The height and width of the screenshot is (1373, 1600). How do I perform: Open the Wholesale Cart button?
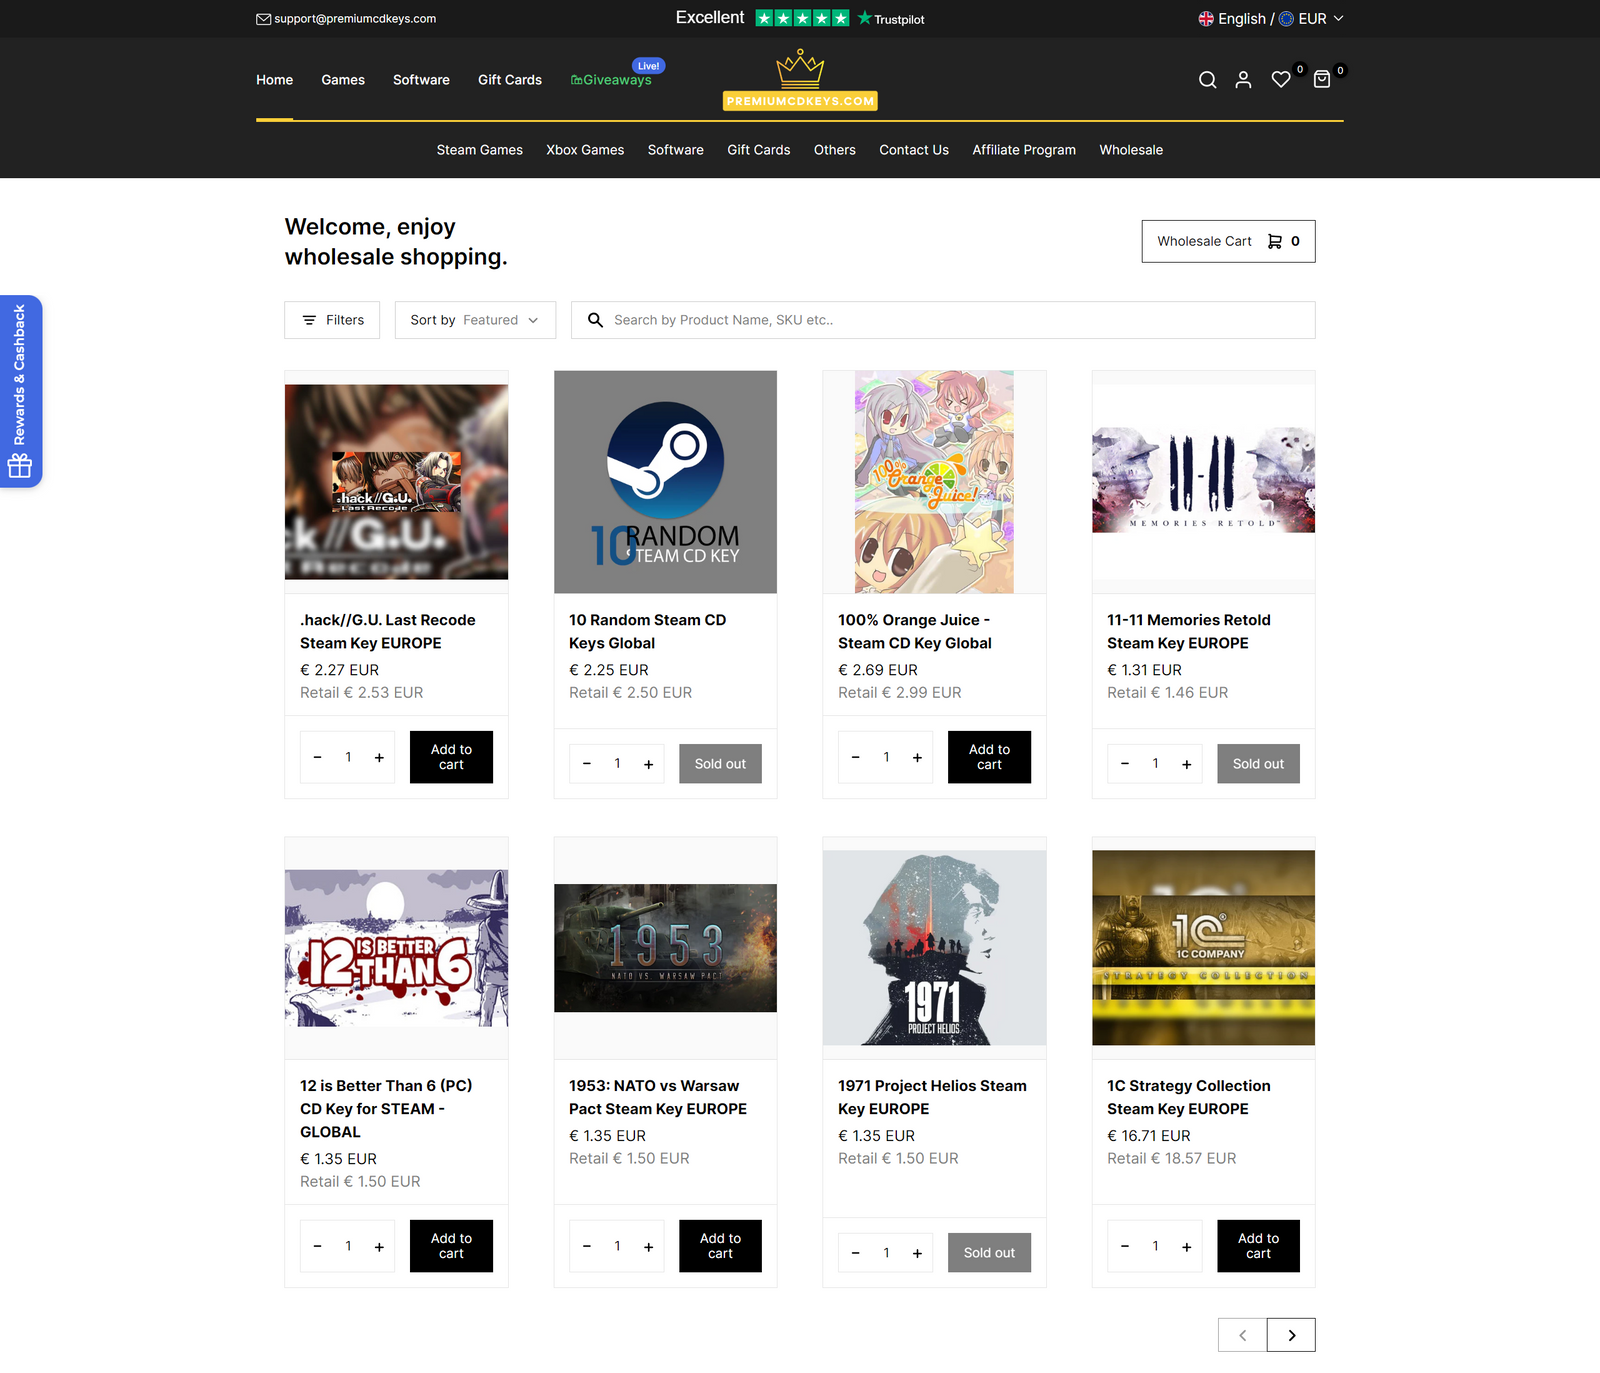[x=1228, y=241]
